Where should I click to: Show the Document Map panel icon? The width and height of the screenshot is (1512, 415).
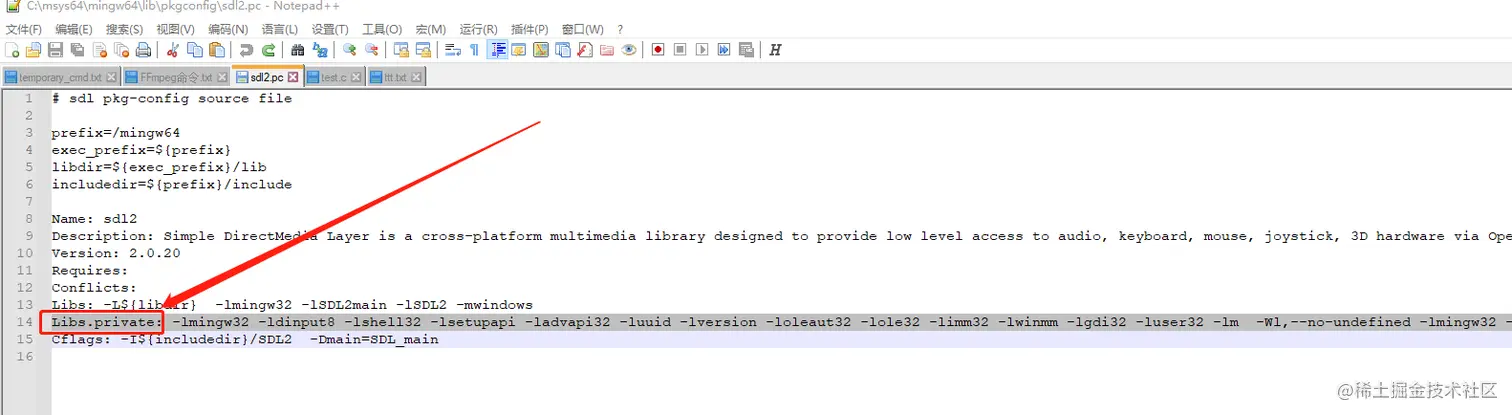(x=541, y=50)
